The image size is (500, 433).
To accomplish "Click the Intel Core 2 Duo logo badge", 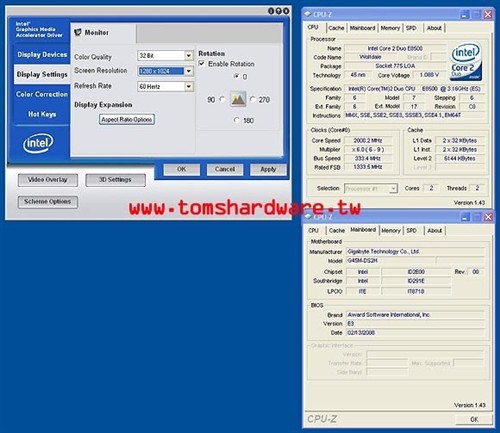I will pos(466,62).
